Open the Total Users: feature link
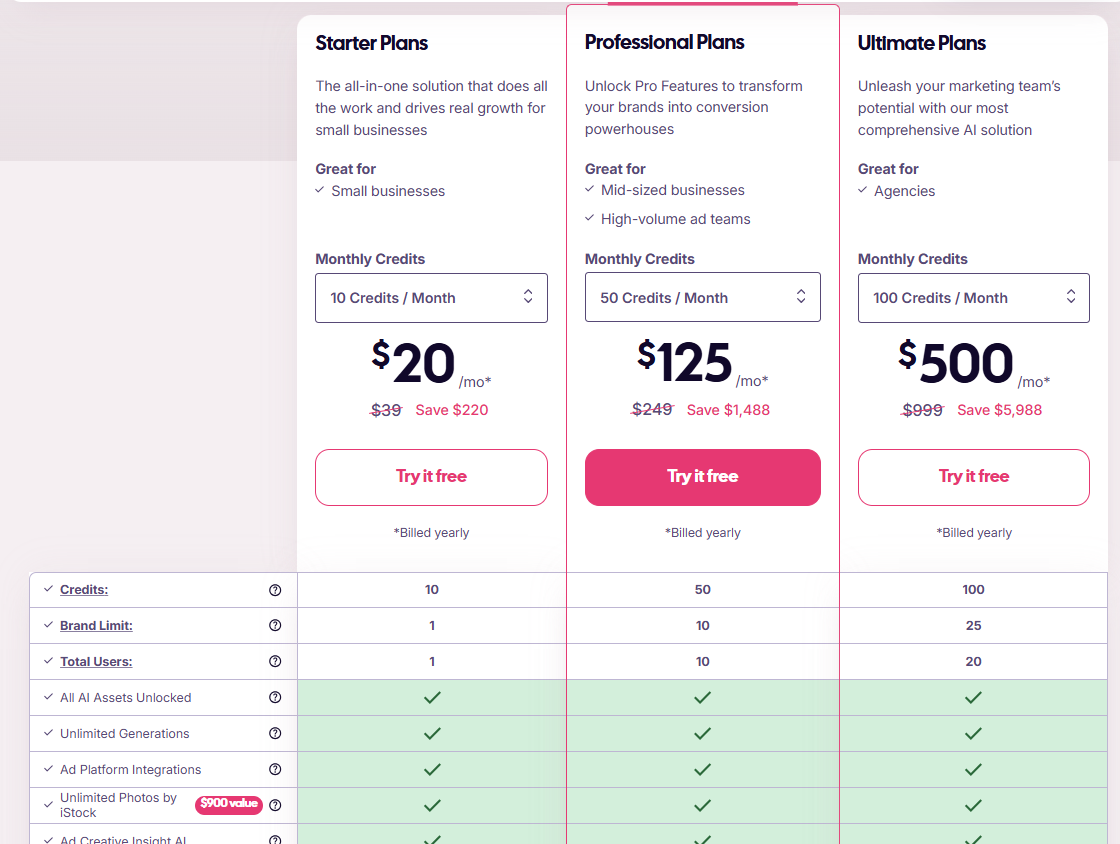 coord(96,662)
